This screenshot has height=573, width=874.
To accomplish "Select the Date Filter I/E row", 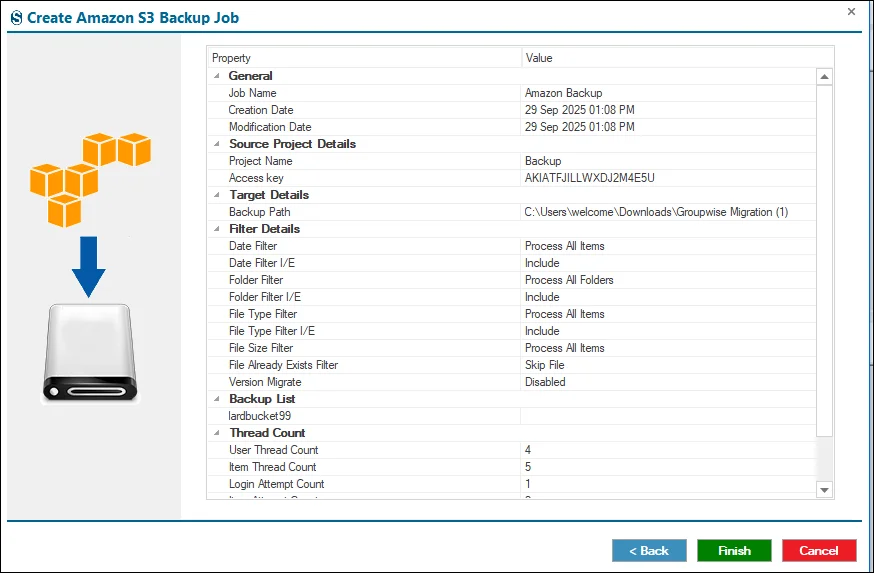I will (511, 263).
